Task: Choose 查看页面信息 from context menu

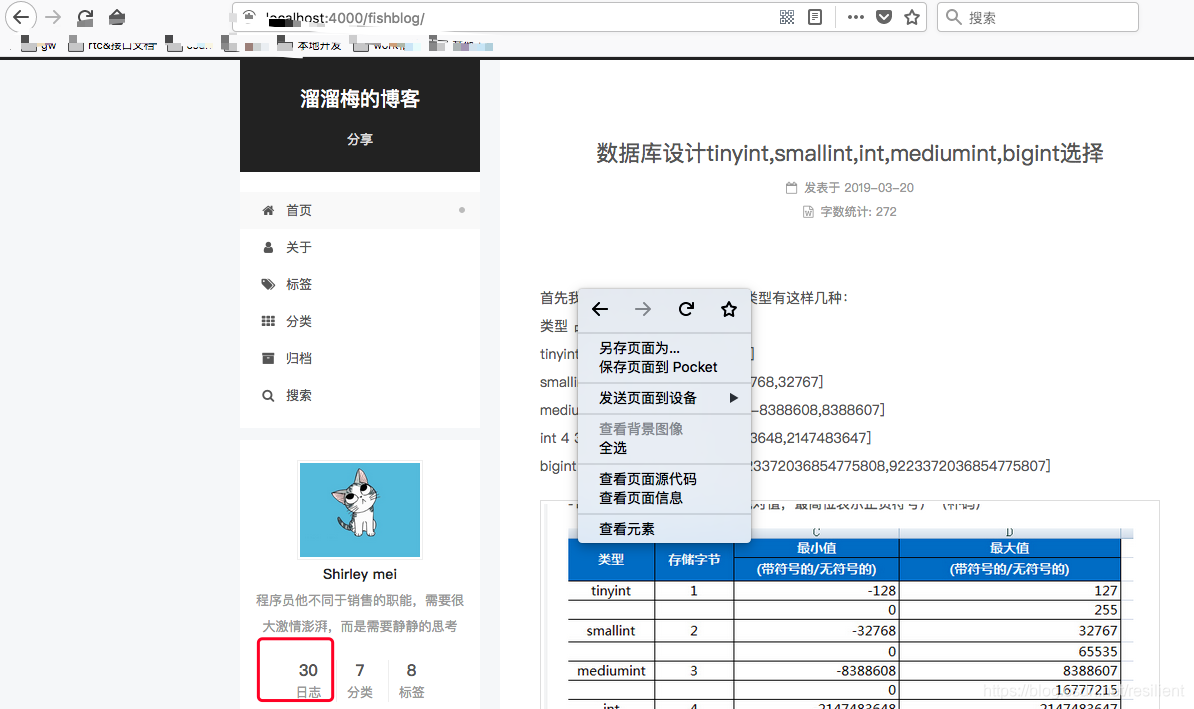Action: (664, 498)
